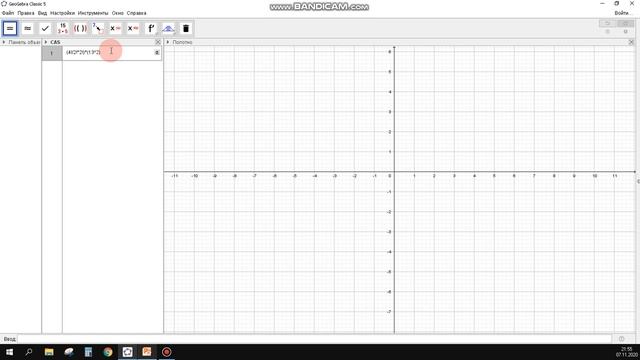640x360 pixels.
Task: Close the CAS panel
Action: pos(158,42)
